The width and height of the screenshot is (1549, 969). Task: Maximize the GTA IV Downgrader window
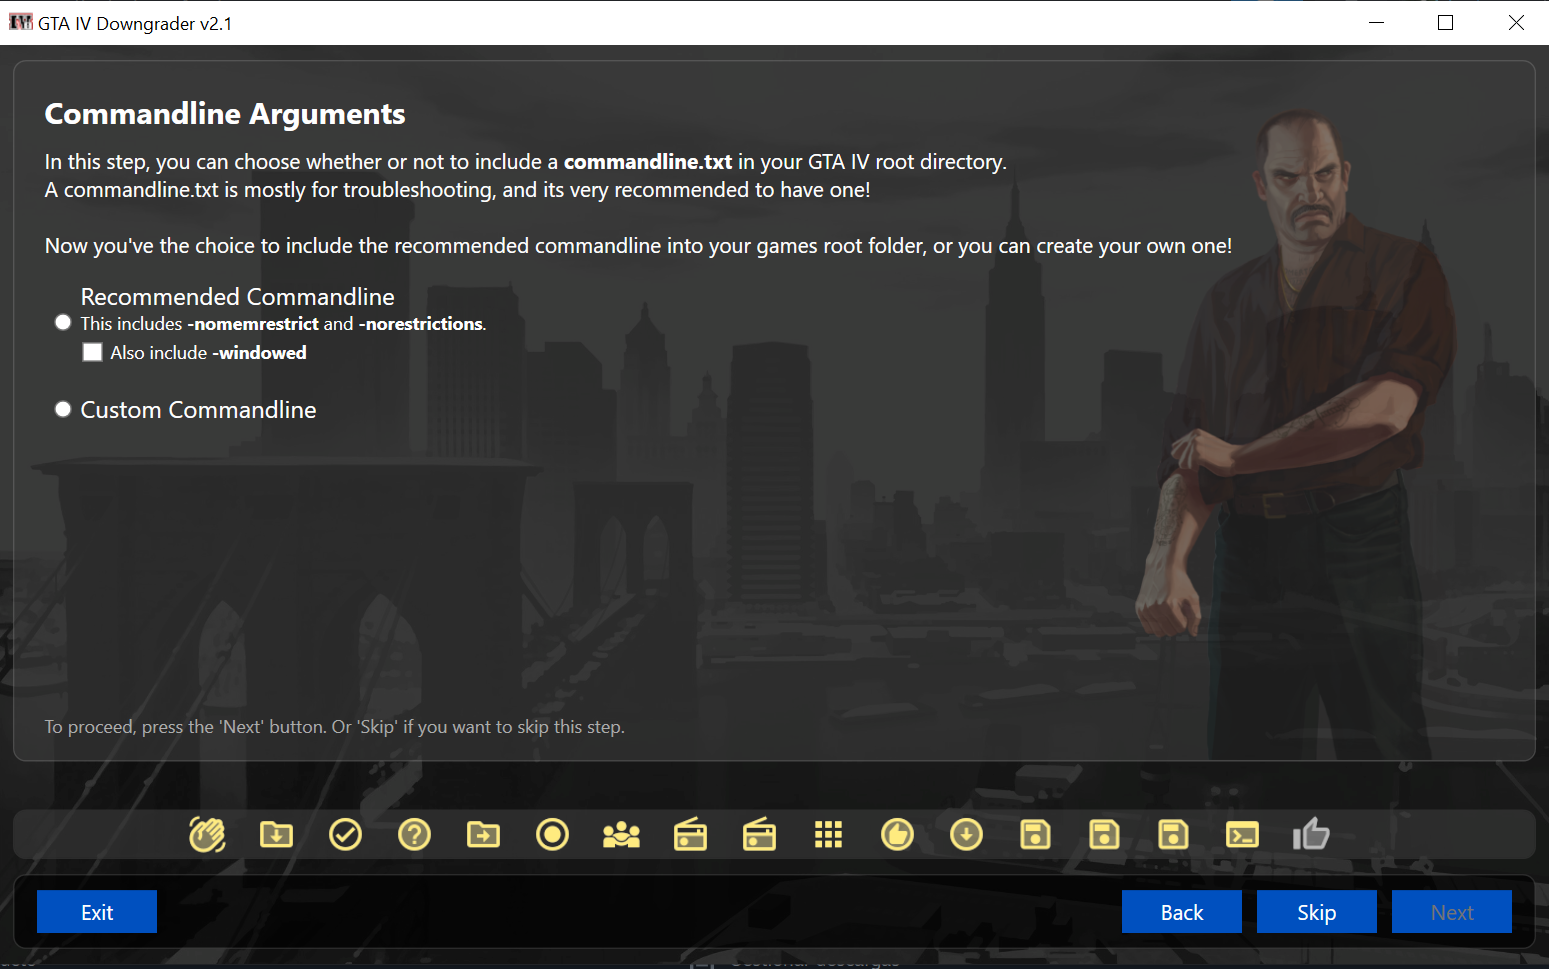[x=1445, y=22]
